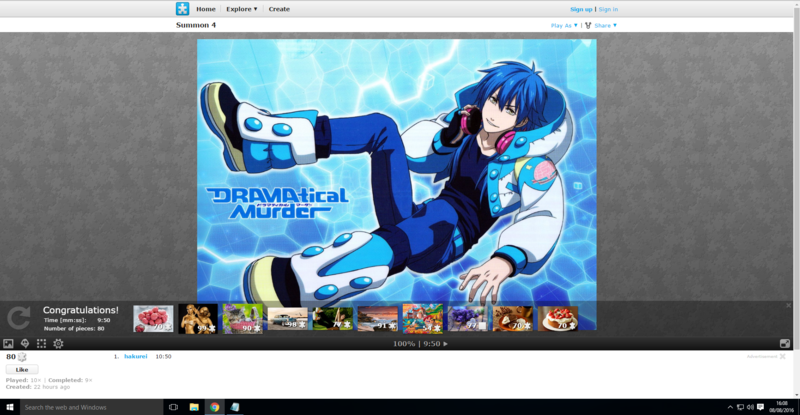Click the Sign up link
Viewport: 800px width, 415px height.
click(x=581, y=9)
